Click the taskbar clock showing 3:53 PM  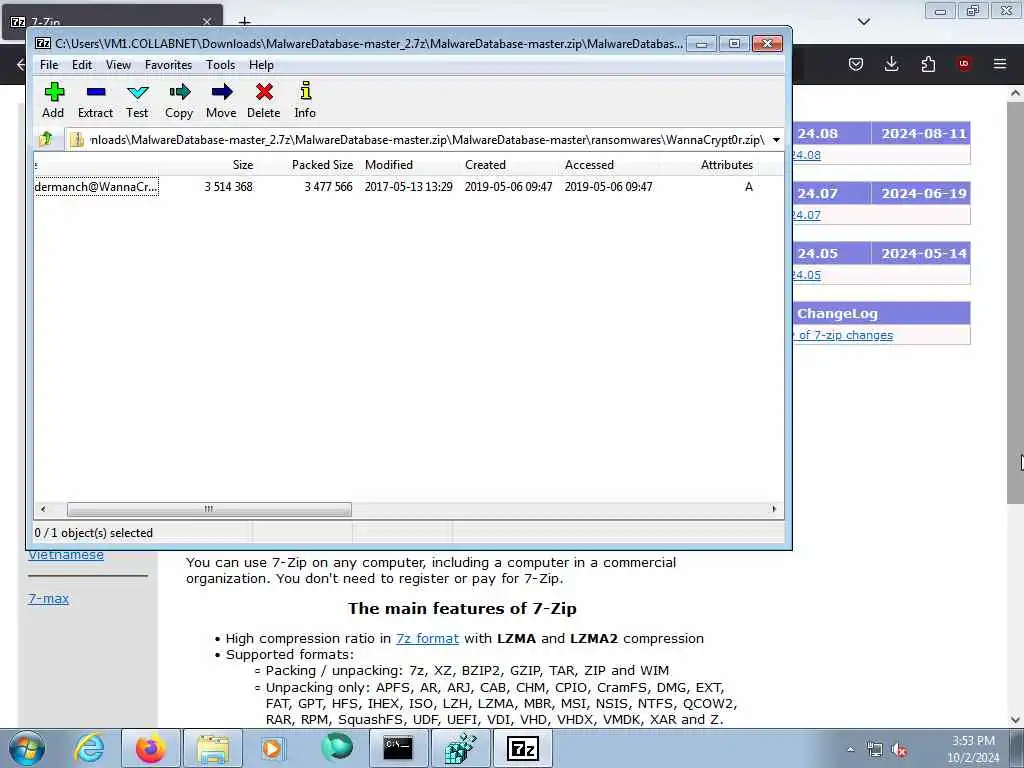[973, 749]
